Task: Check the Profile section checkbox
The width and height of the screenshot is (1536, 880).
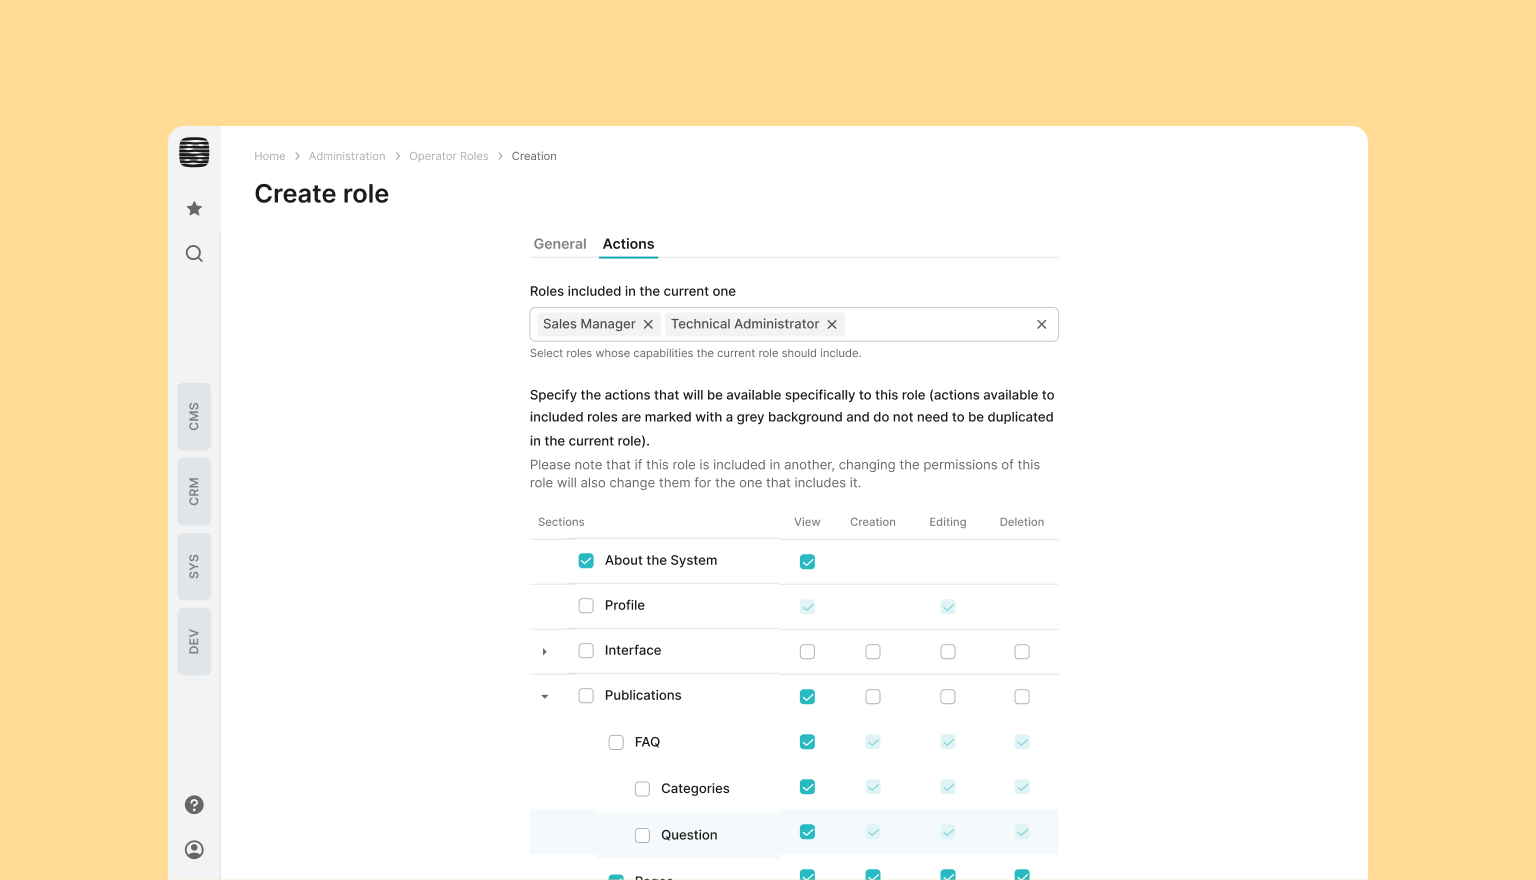Action: coord(586,606)
